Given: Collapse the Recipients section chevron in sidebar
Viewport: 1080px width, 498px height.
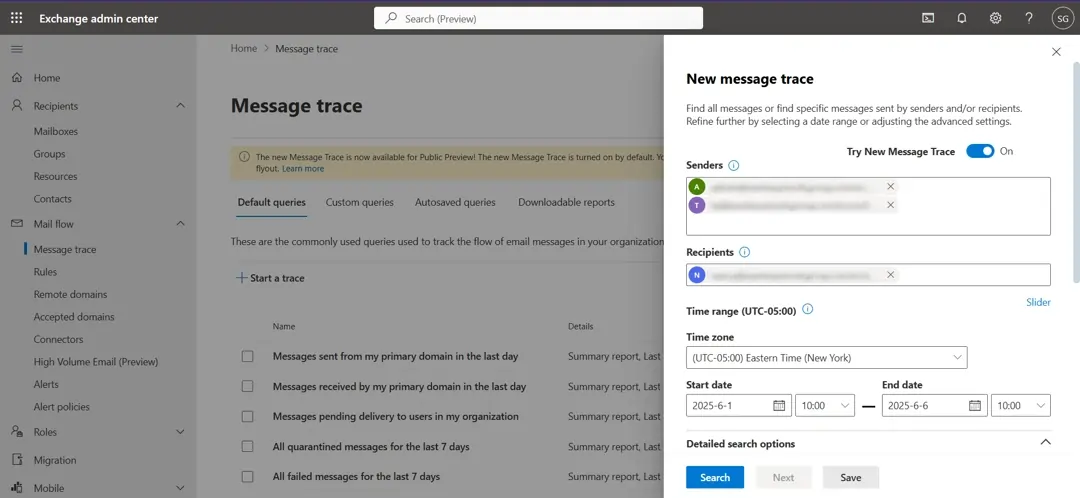Looking at the screenshot, I should pyautogui.click(x=180, y=105).
